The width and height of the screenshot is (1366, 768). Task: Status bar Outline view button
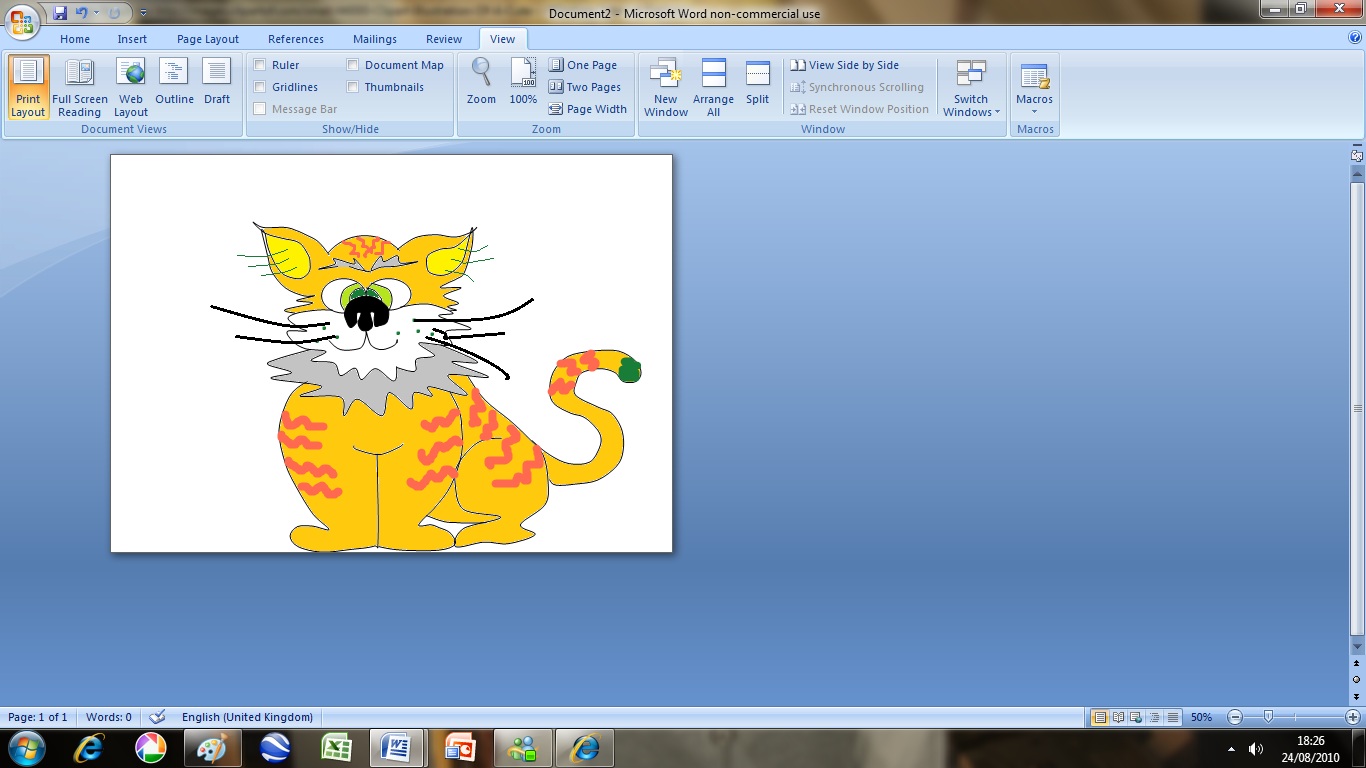tap(1155, 717)
